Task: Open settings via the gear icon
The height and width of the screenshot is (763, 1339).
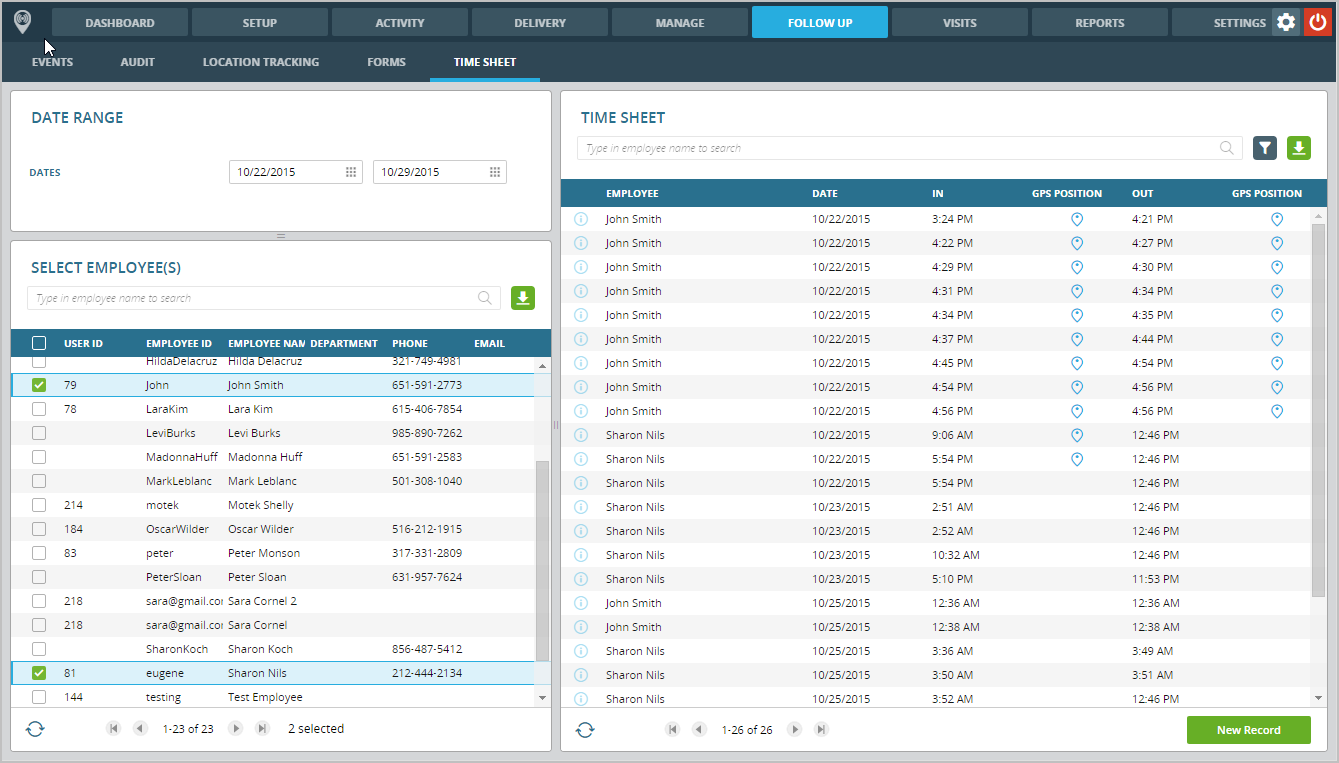Action: click(x=1286, y=22)
